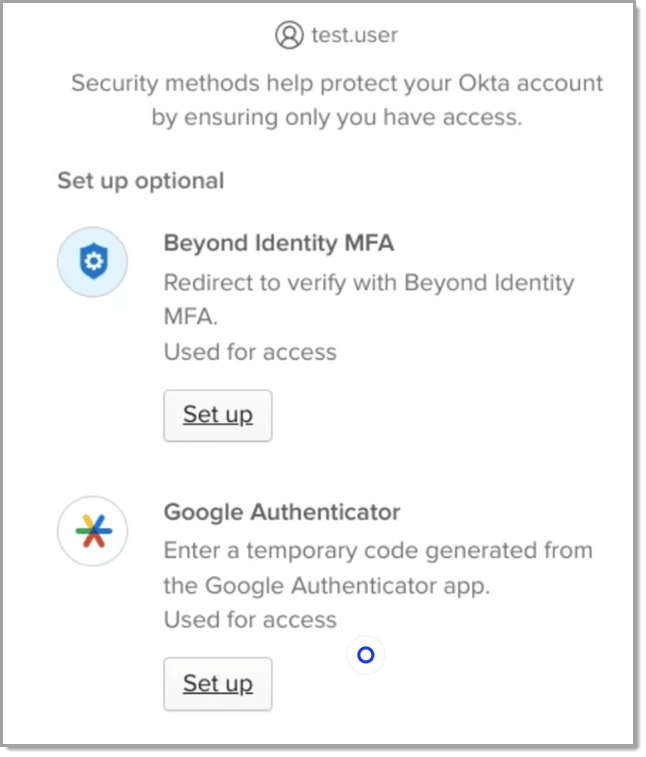The width and height of the screenshot is (646, 757).
Task: Click the Beyond Identity shield icon
Action: click(92, 262)
